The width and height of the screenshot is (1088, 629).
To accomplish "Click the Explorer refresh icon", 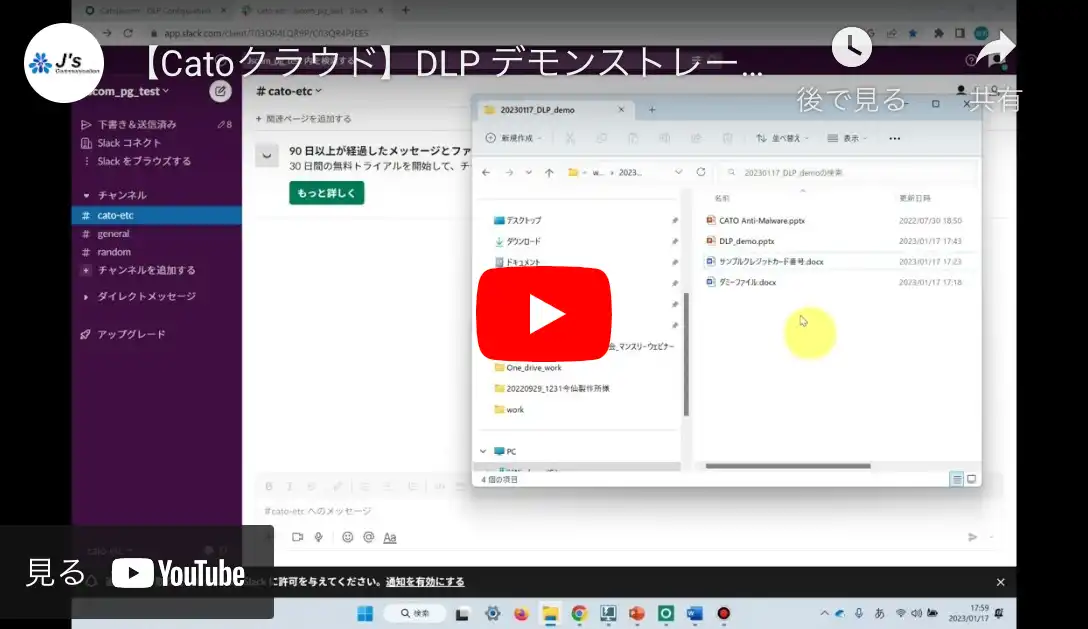I will [701, 172].
